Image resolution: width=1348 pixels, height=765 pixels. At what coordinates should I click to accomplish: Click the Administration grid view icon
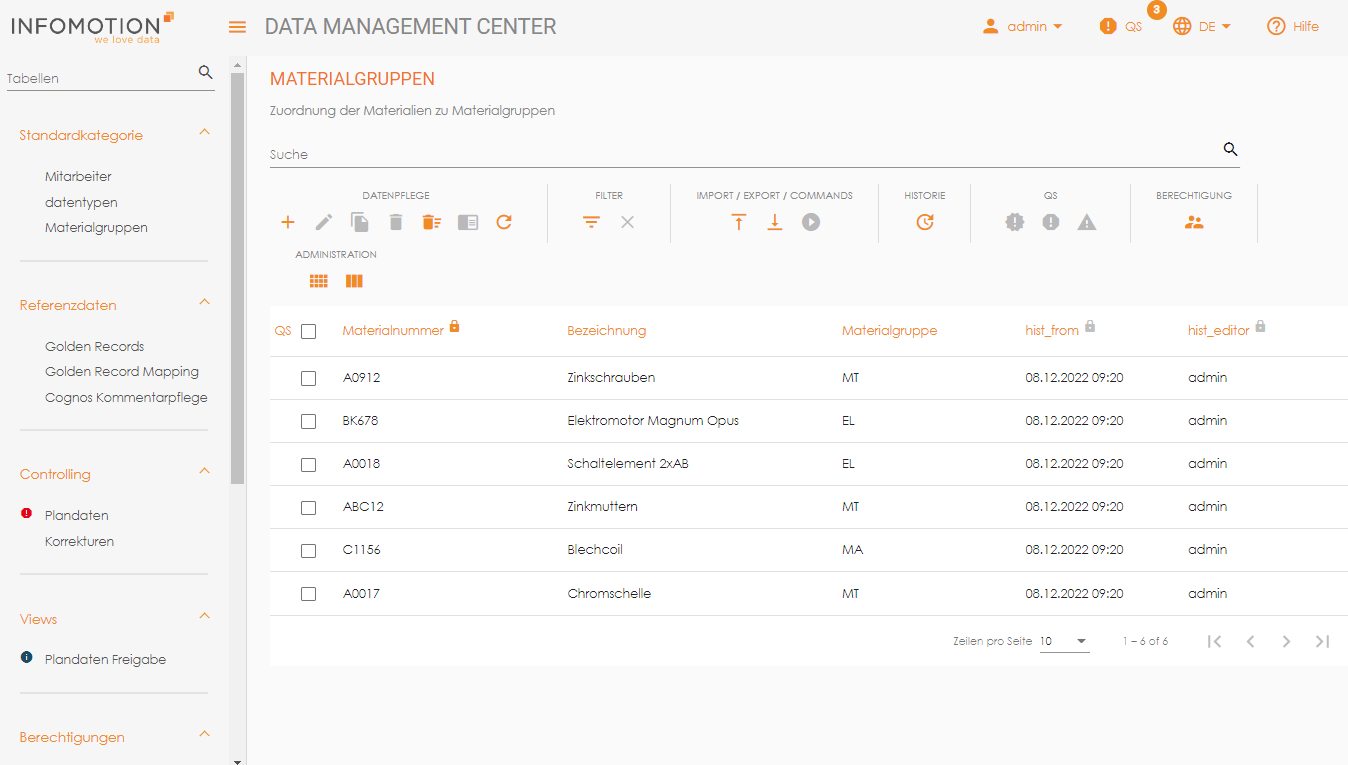point(318,281)
